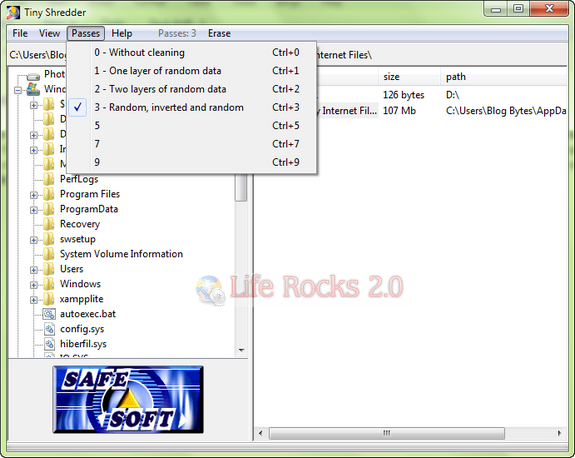Open the Help menu
Screen dimensions: 575x458
coord(122,33)
